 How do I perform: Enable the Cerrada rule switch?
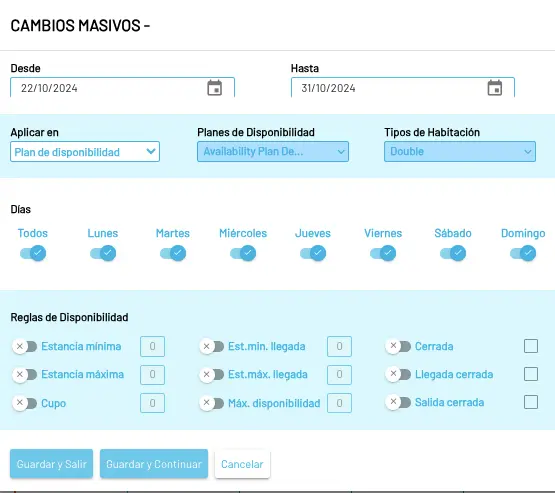pos(398,346)
